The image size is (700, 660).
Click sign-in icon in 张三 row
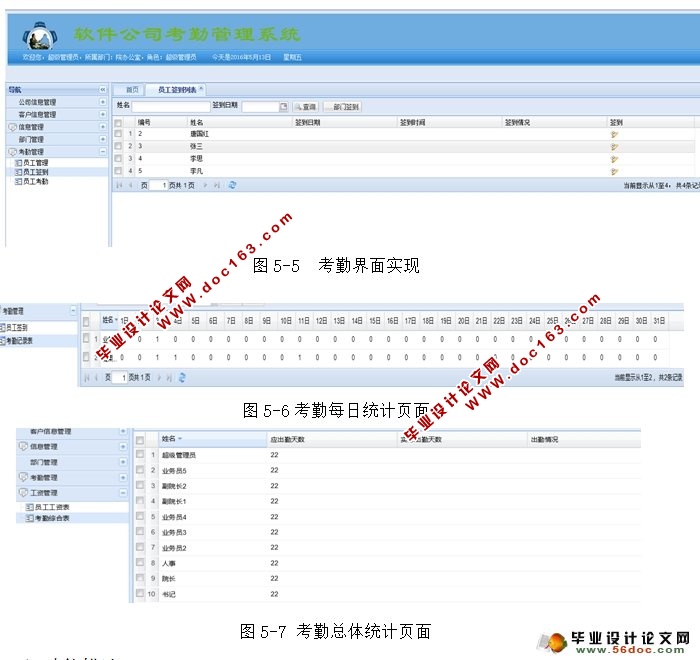[614, 146]
